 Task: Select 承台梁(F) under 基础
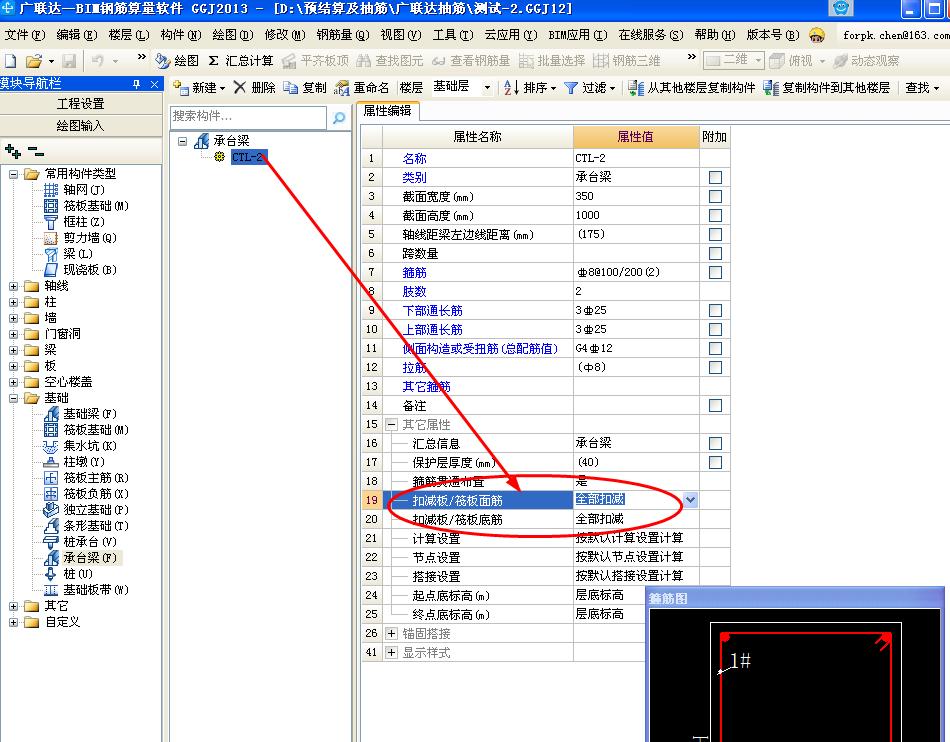tap(81, 558)
